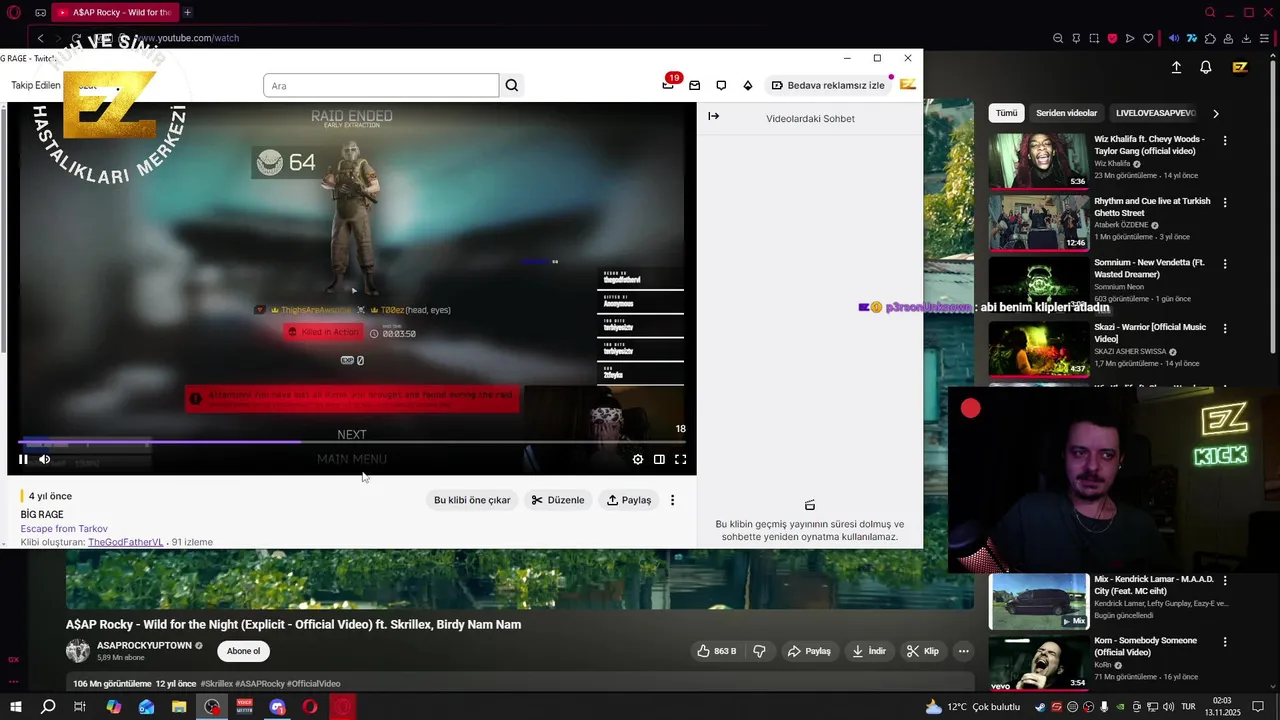The height and width of the screenshot is (720, 1280).
Task: Subscribe with the 'Abone ol' button
Action: [243, 651]
